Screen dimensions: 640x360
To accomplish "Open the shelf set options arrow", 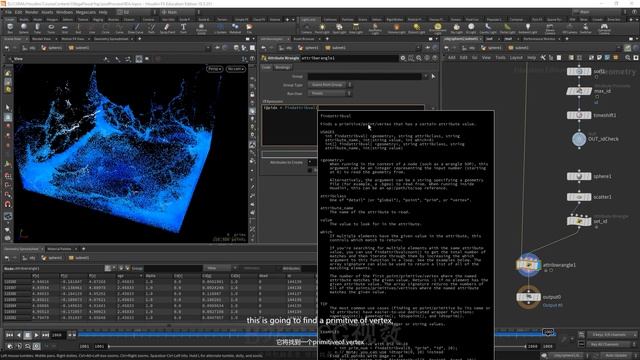I will coord(293,19).
